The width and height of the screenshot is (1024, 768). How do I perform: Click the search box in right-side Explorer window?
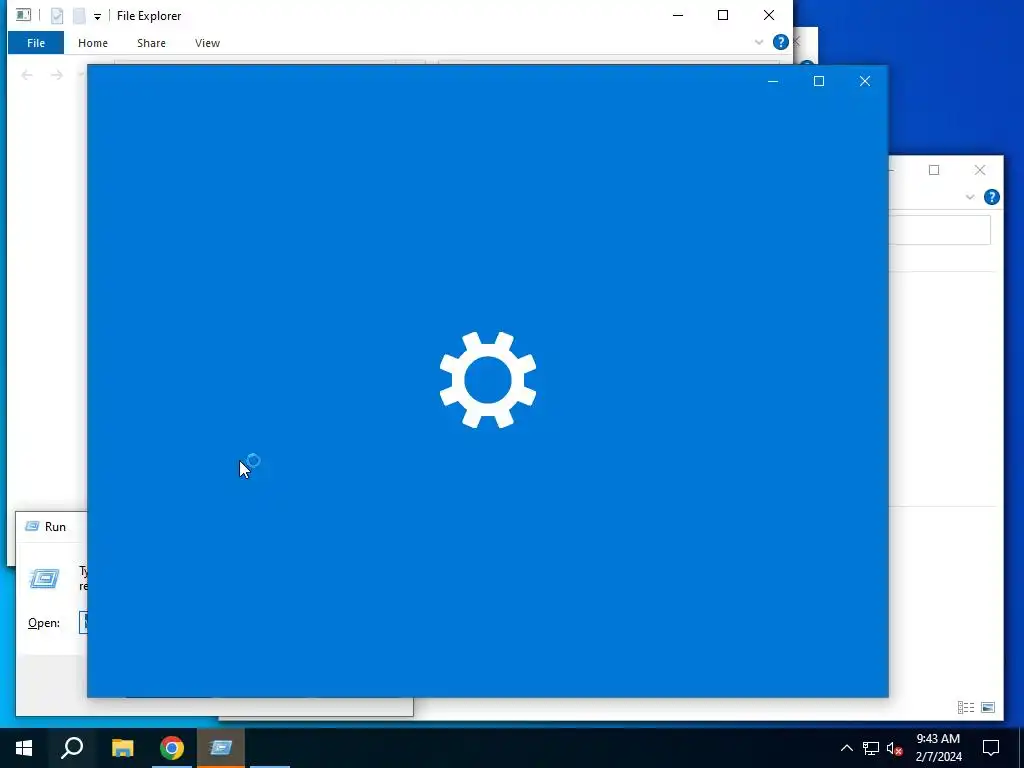tap(940, 230)
